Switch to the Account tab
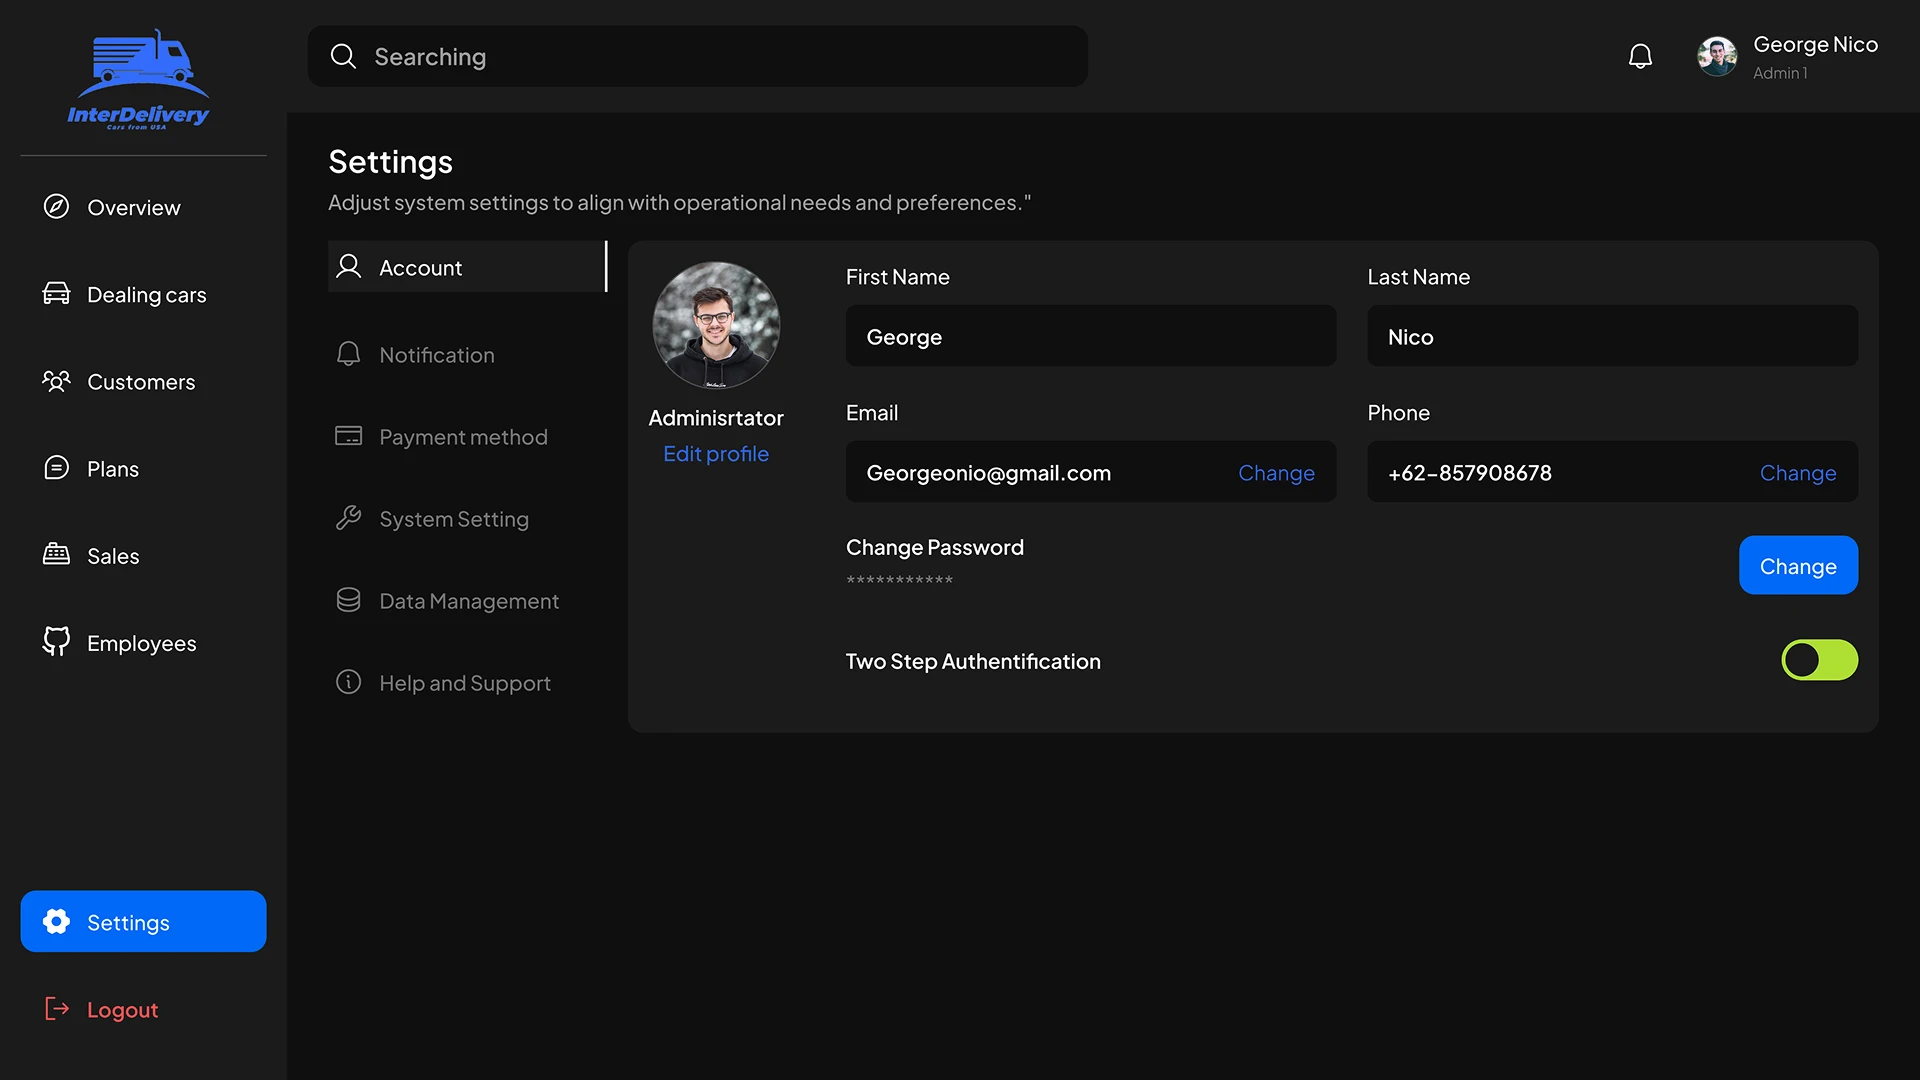Image resolution: width=1920 pixels, height=1080 pixels. (x=420, y=267)
